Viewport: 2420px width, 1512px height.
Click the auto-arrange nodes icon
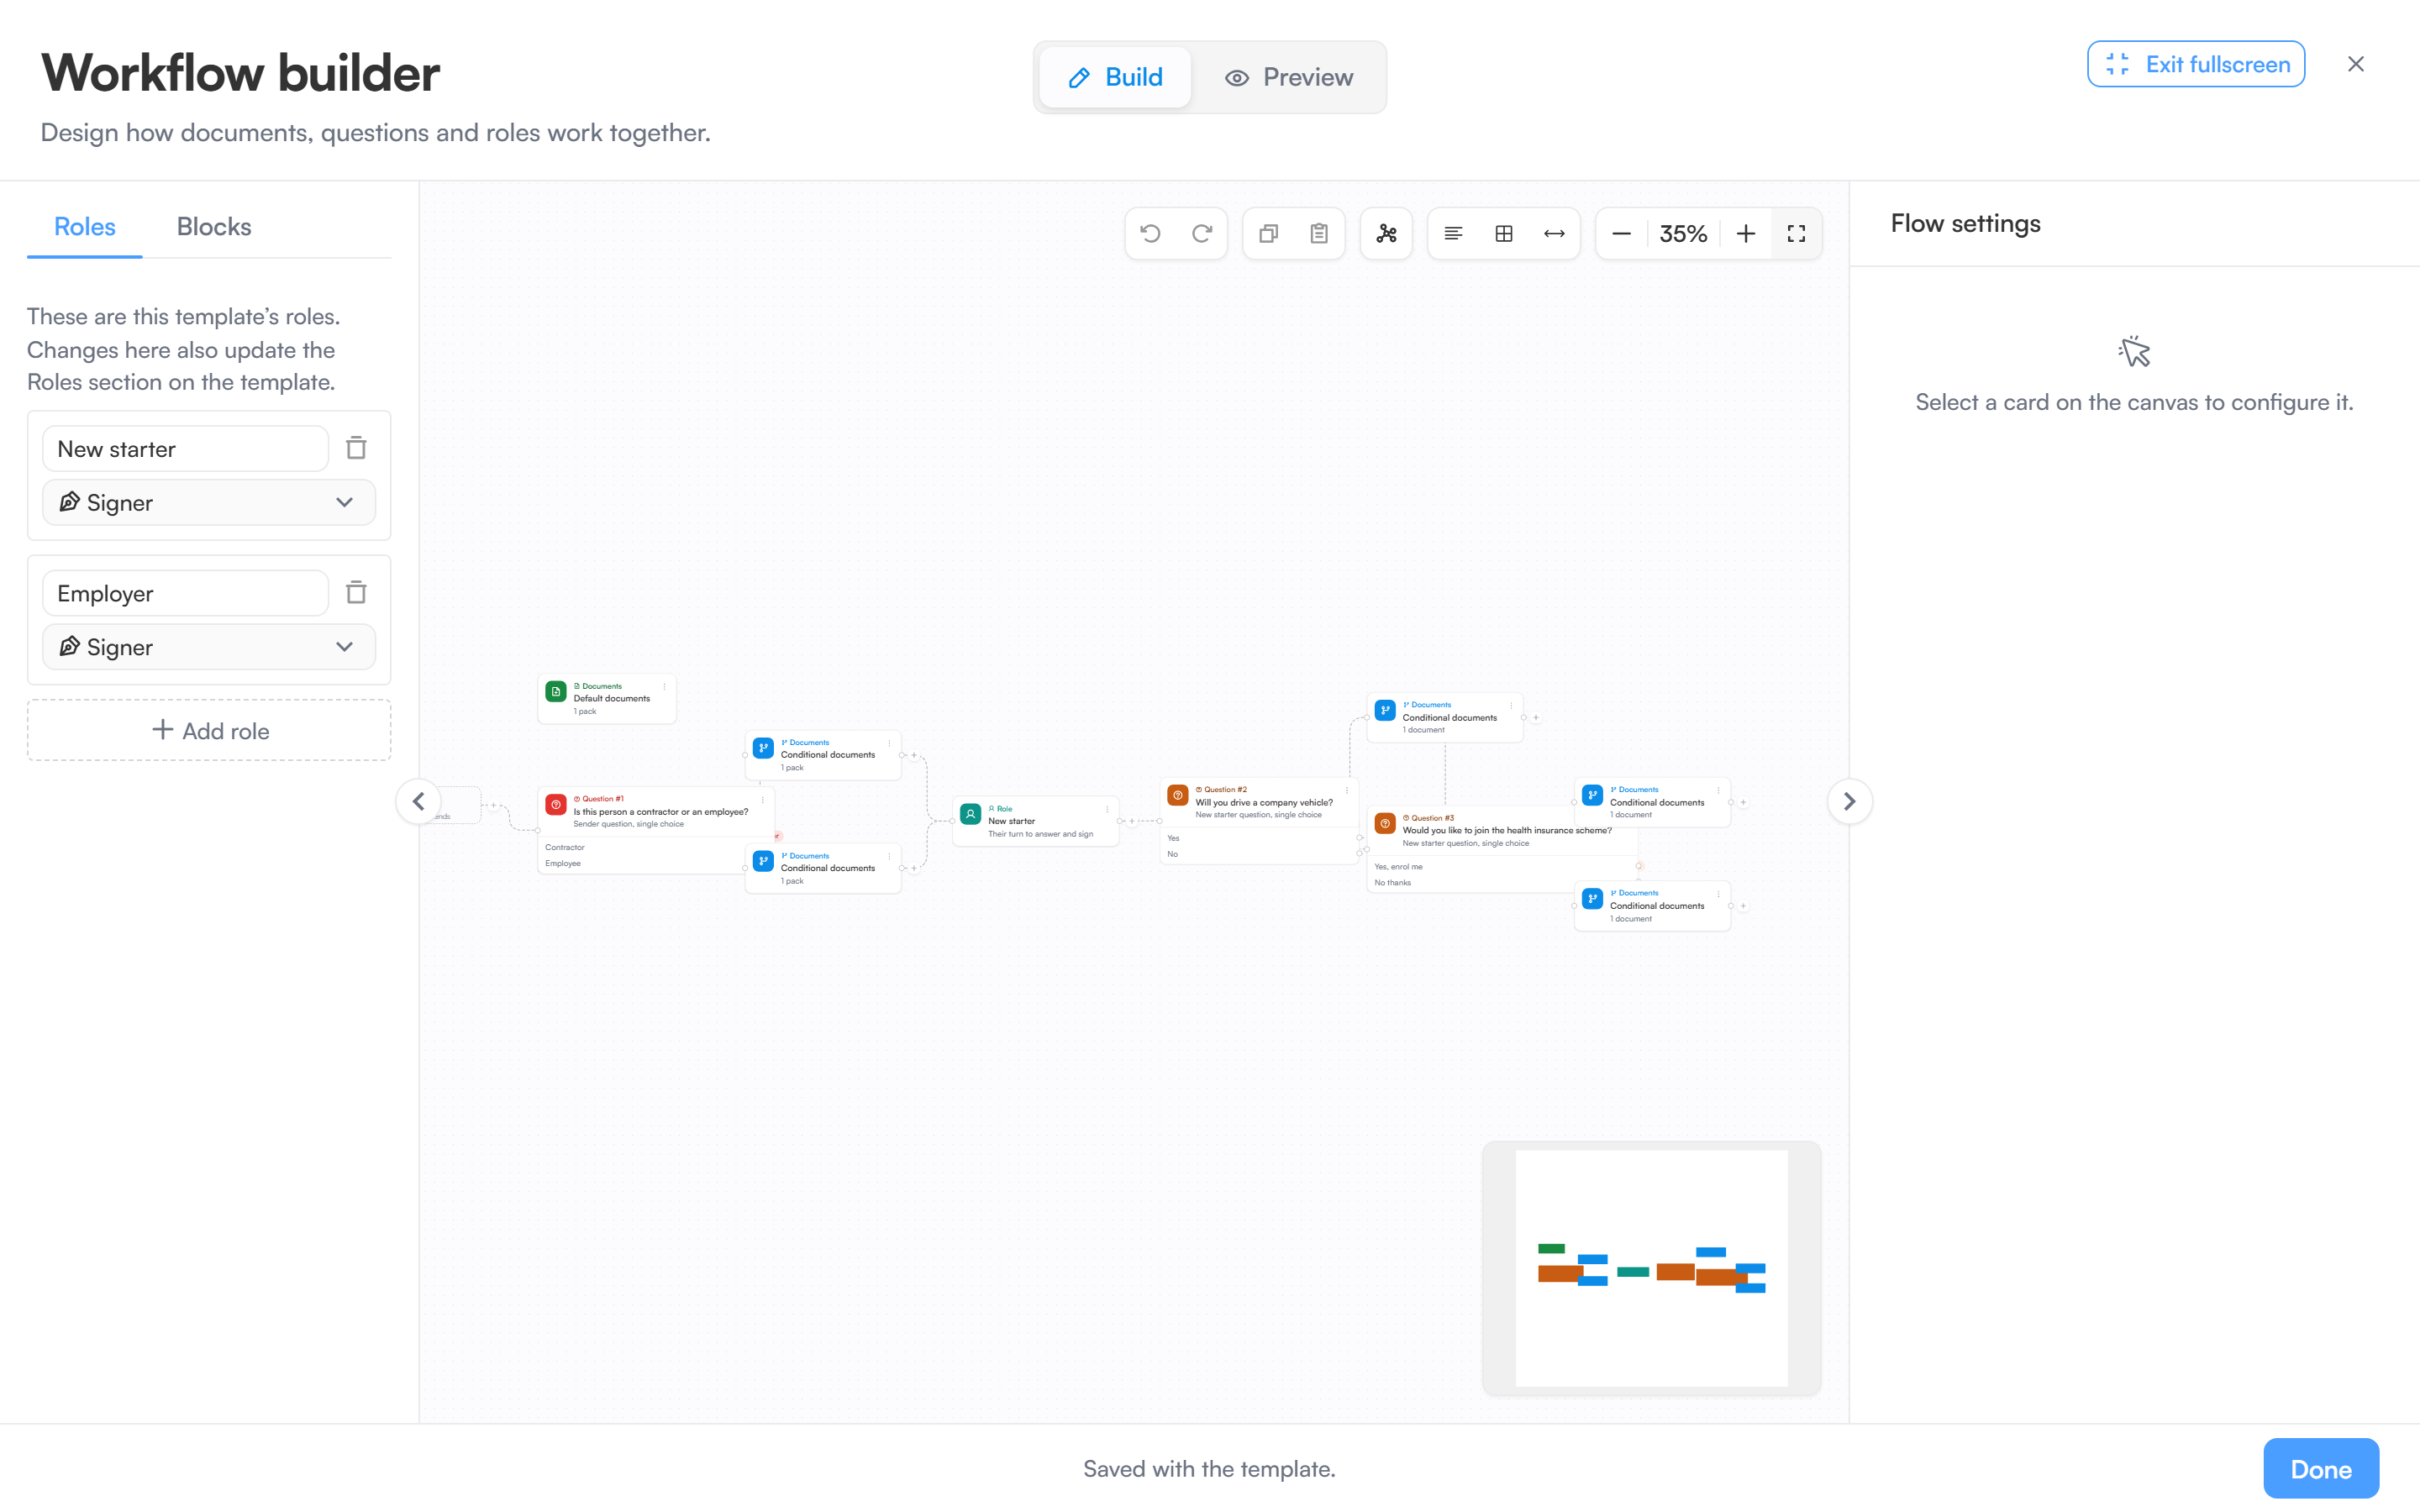point(1386,233)
